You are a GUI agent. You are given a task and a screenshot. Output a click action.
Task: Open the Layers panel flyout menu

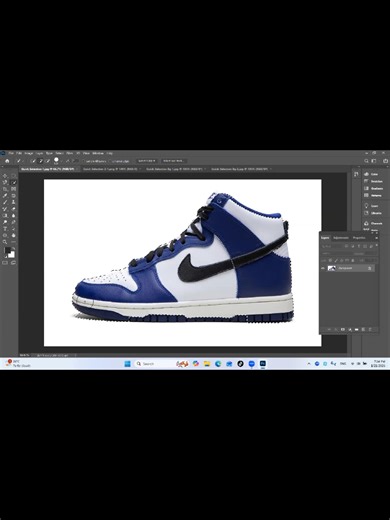[376, 238]
